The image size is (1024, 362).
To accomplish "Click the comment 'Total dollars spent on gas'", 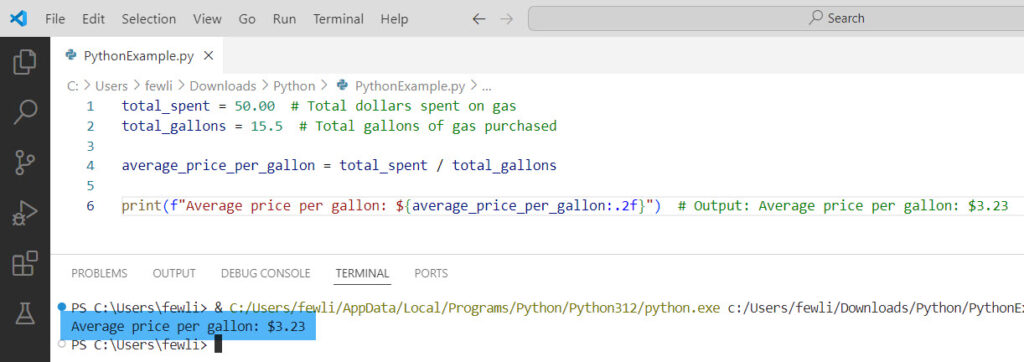I will click(x=404, y=106).
